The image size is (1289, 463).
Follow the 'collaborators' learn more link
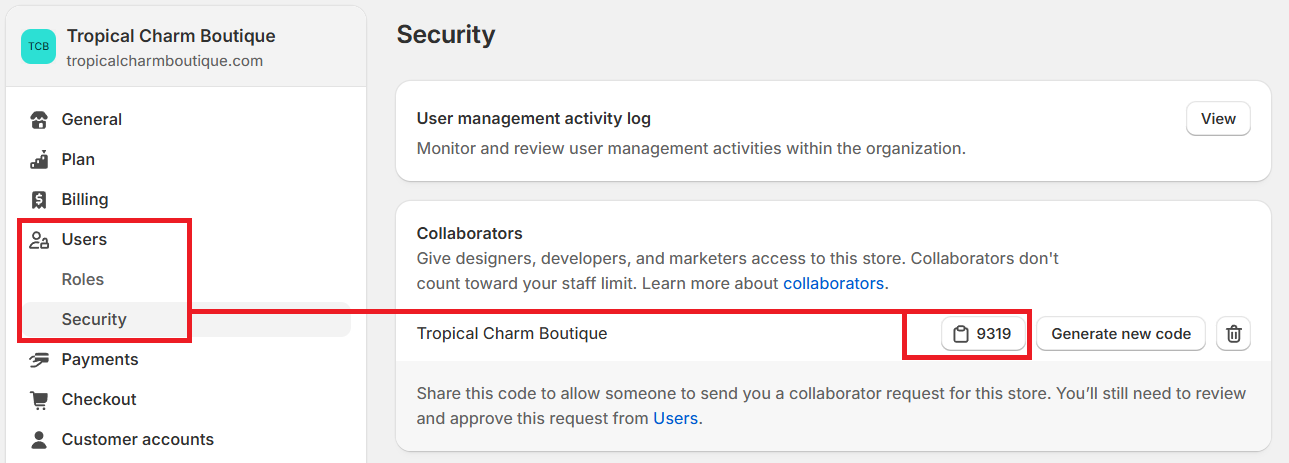pyautogui.click(x=833, y=283)
